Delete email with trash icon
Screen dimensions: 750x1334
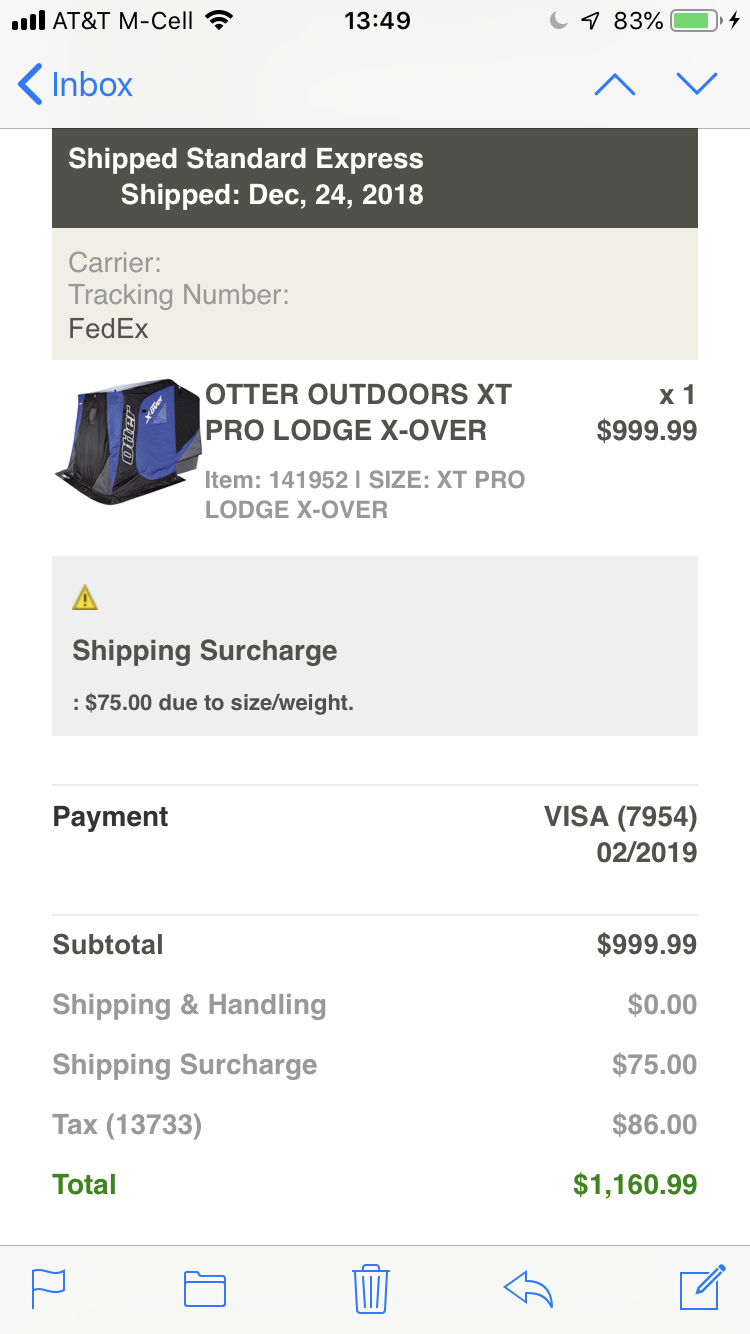click(370, 1288)
